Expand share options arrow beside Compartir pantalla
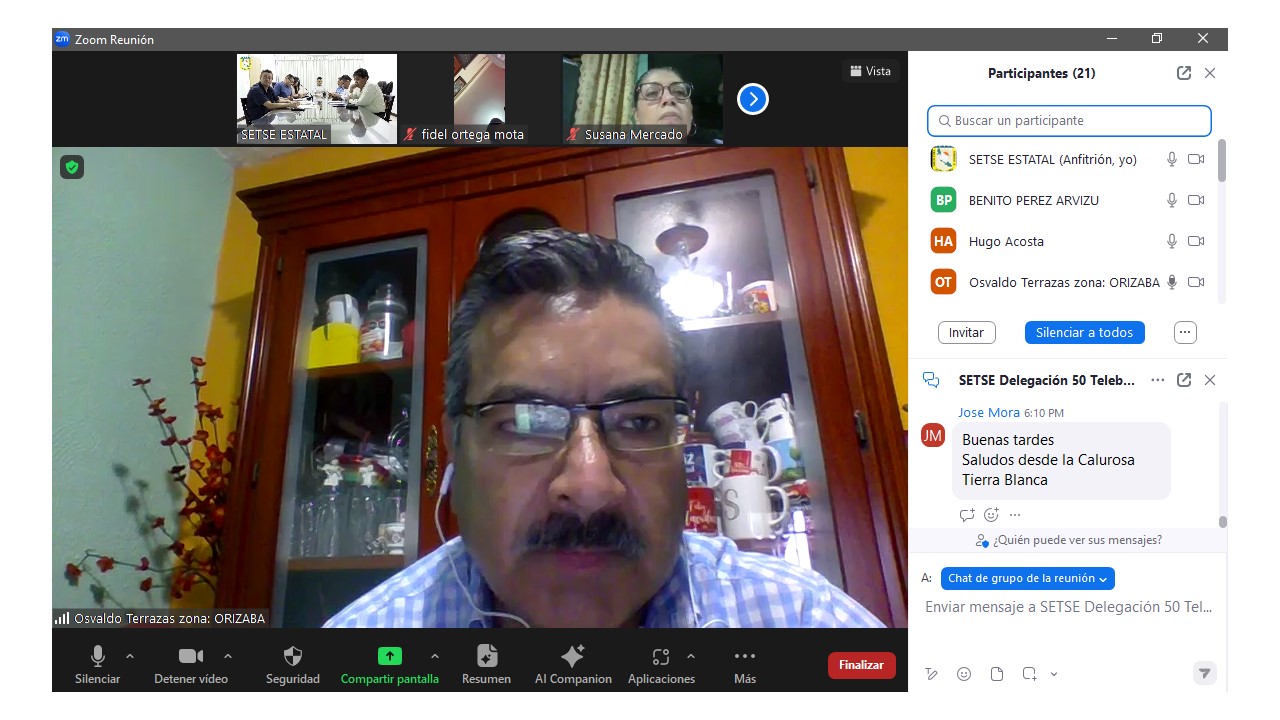Image resolution: width=1280 pixels, height=720 pixels. tap(434, 656)
